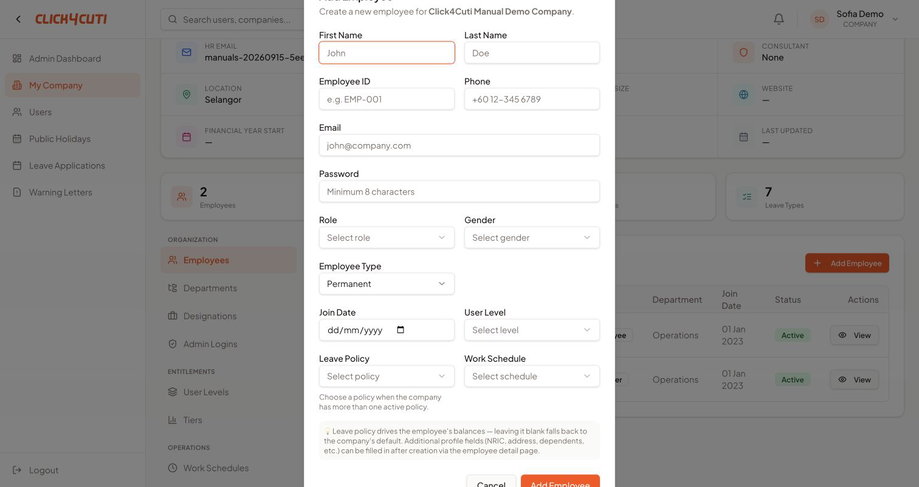Screen dimensions: 919x487
Task: Select the Departments section
Action: point(229,288)
